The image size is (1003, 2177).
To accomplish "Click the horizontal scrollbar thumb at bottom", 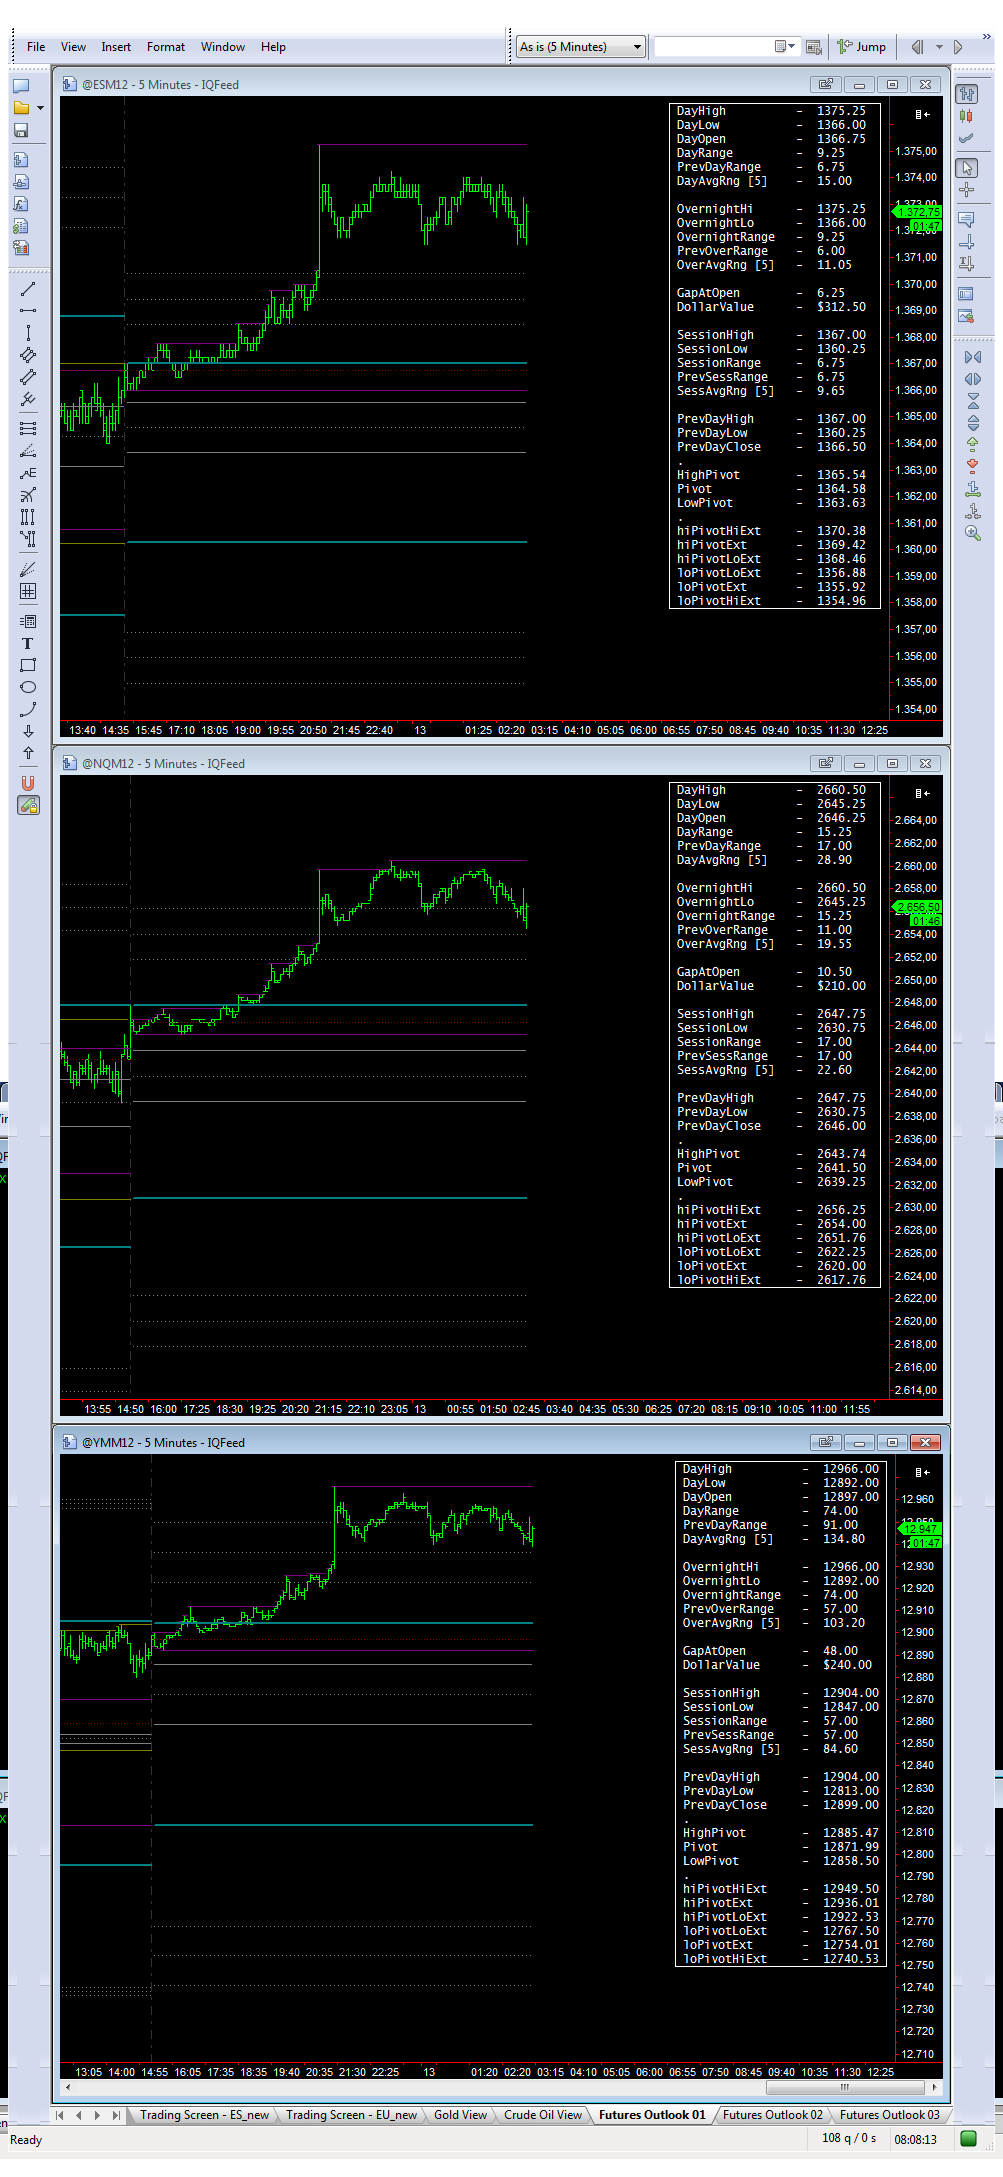I will (x=845, y=2087).
